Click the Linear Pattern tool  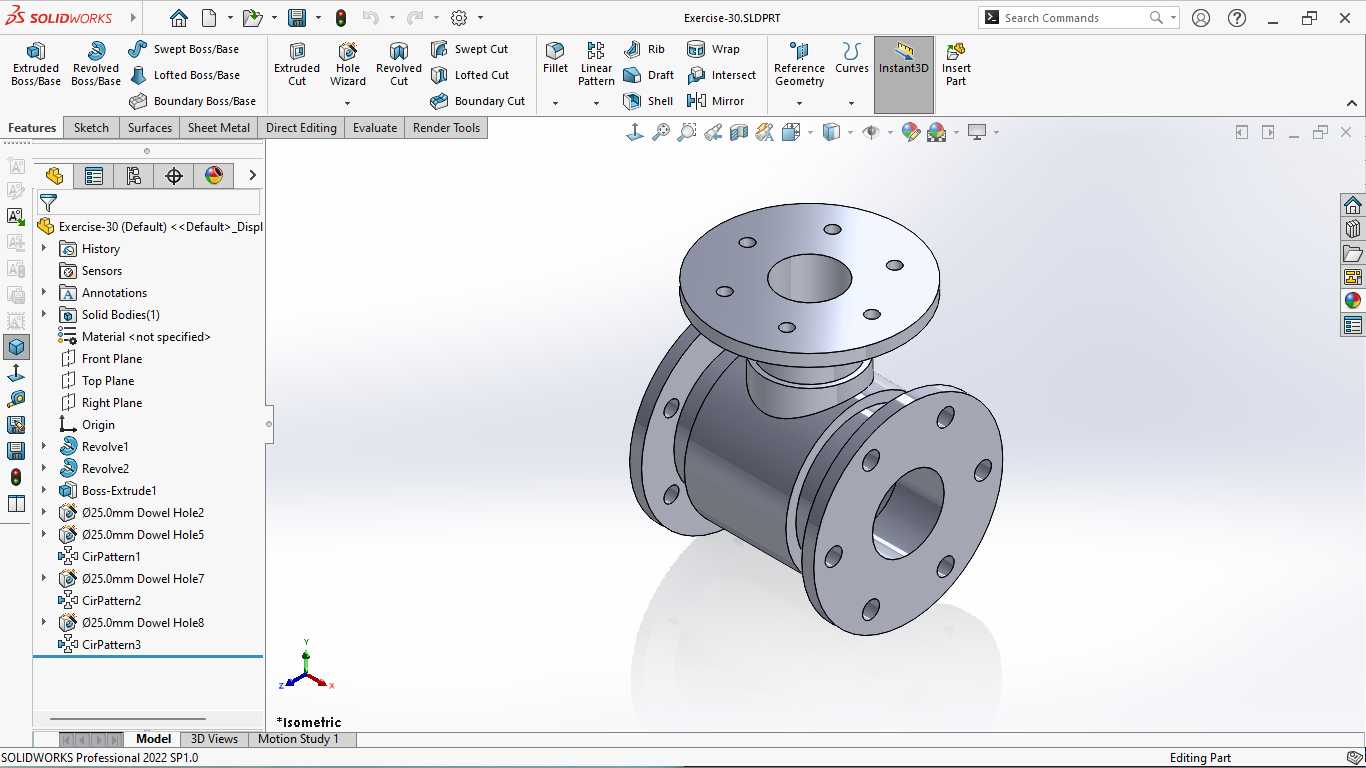click(596, 64)
